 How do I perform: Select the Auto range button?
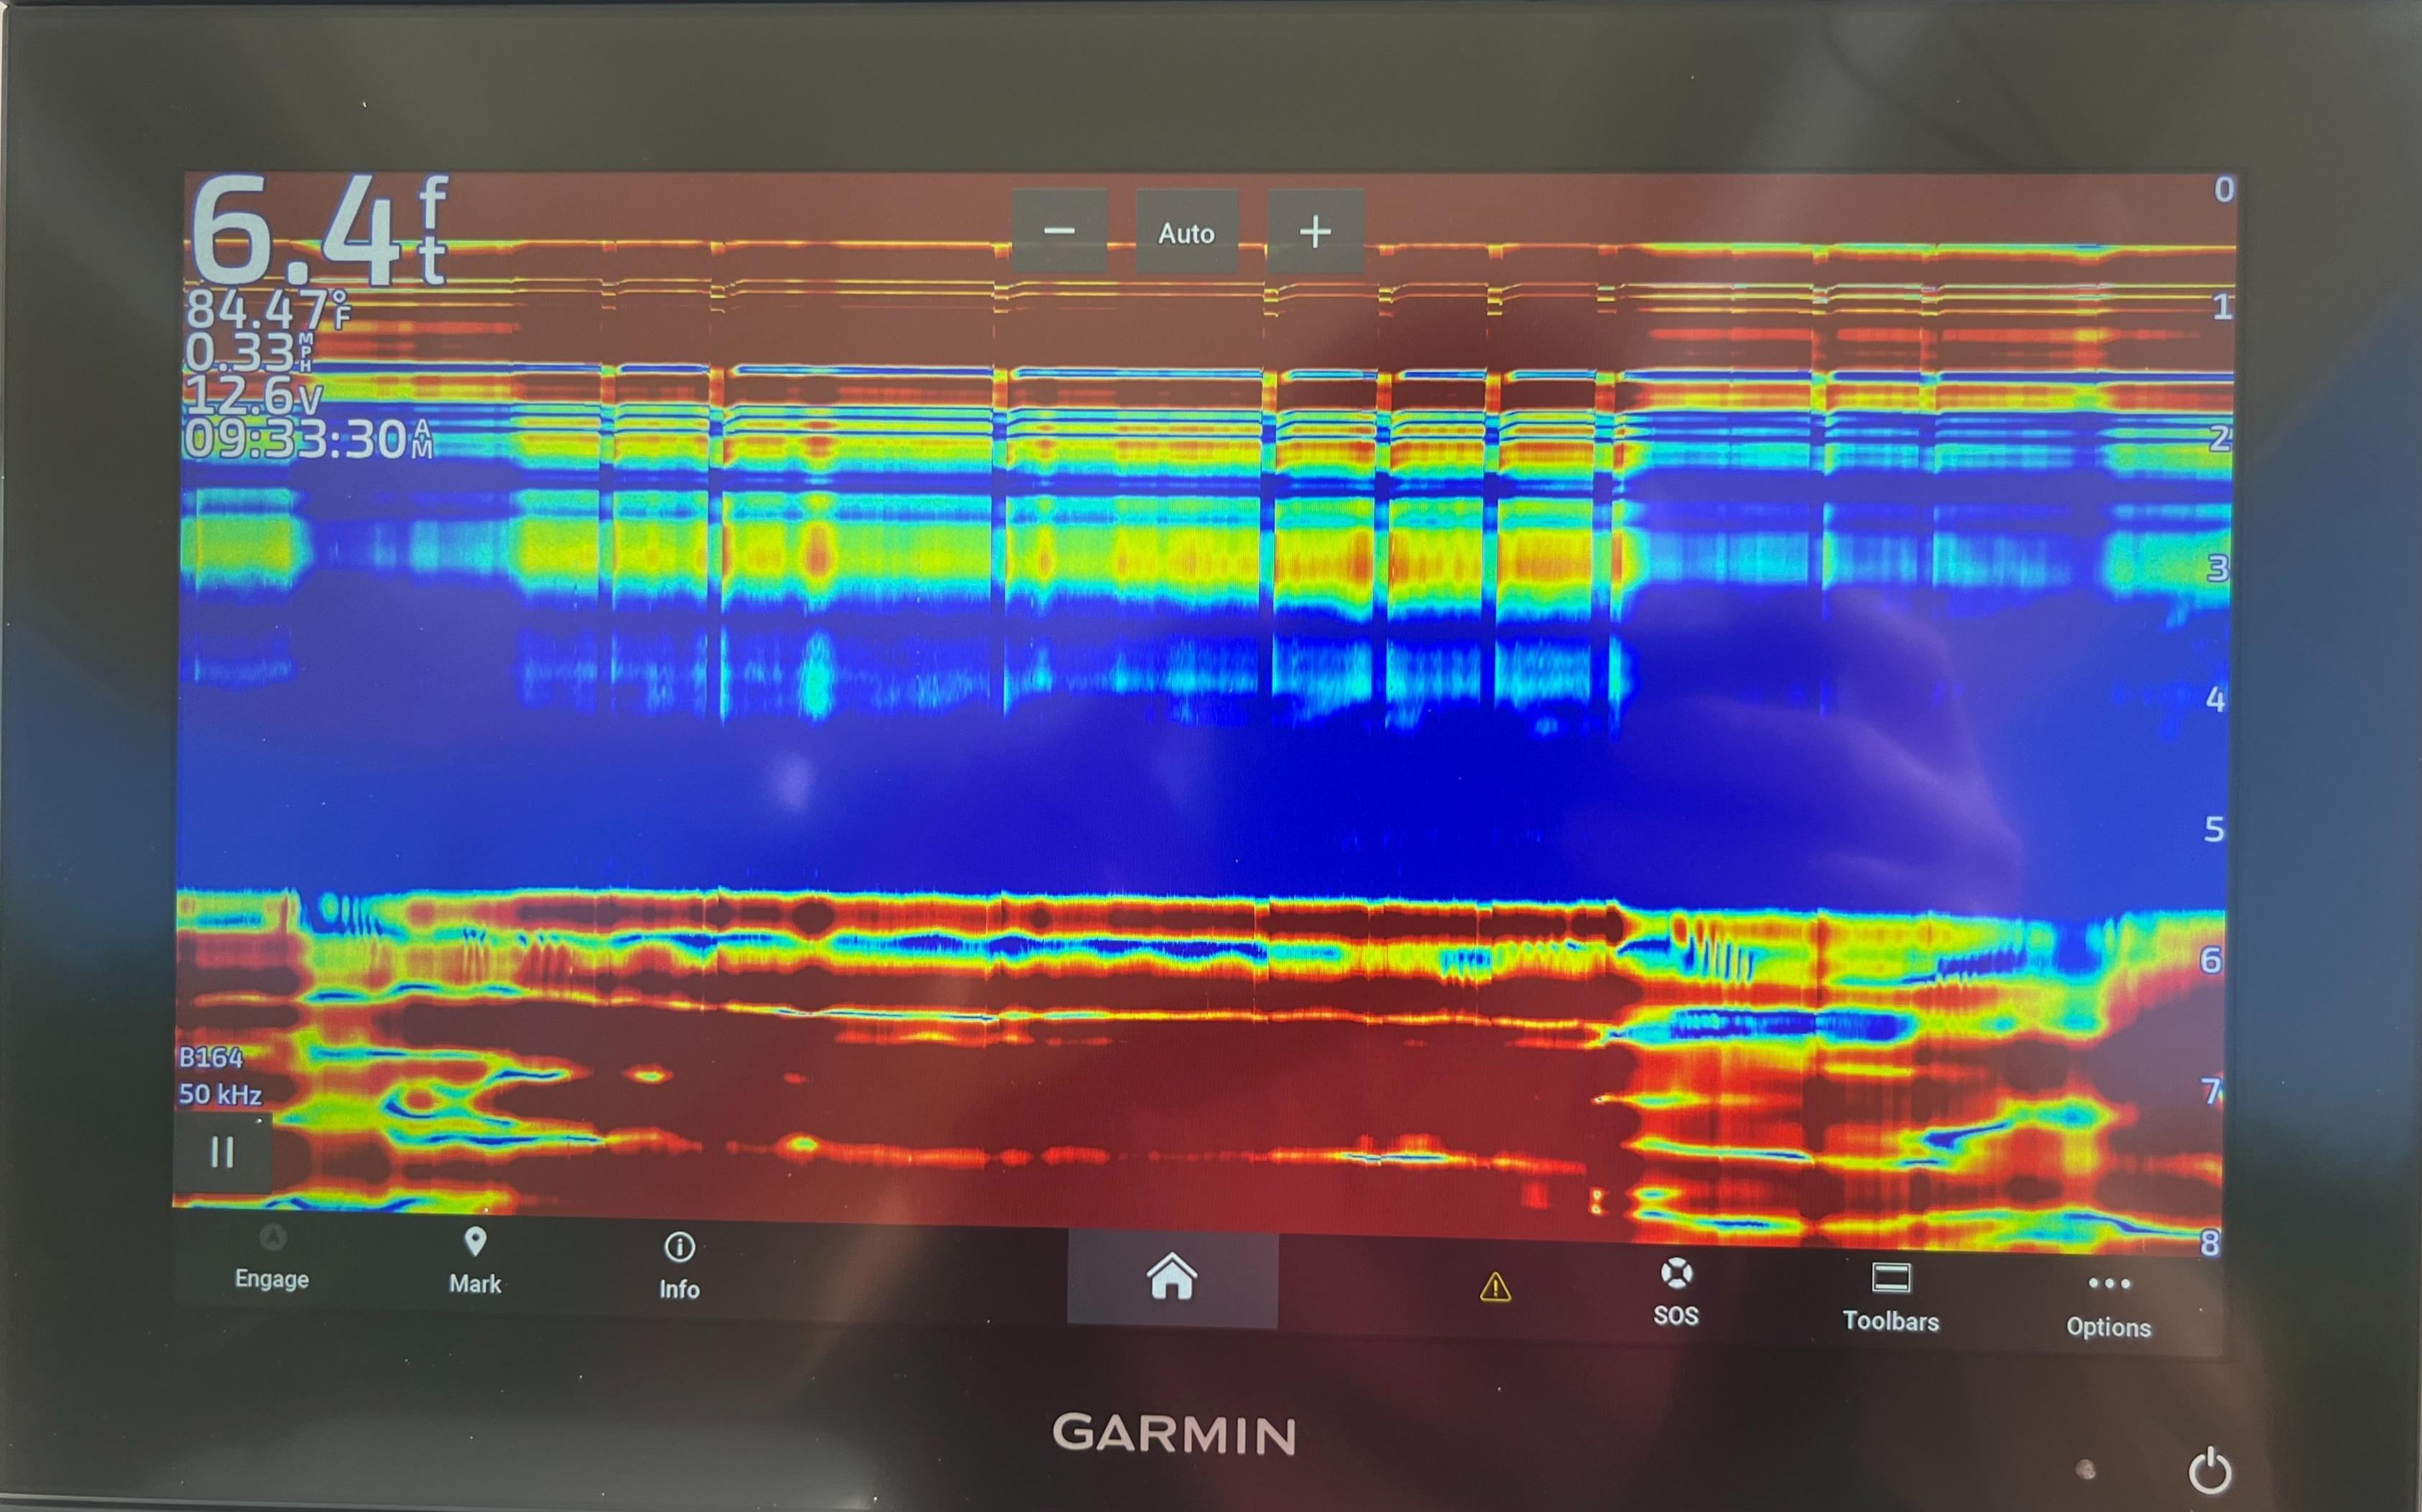pos(1187,232)
